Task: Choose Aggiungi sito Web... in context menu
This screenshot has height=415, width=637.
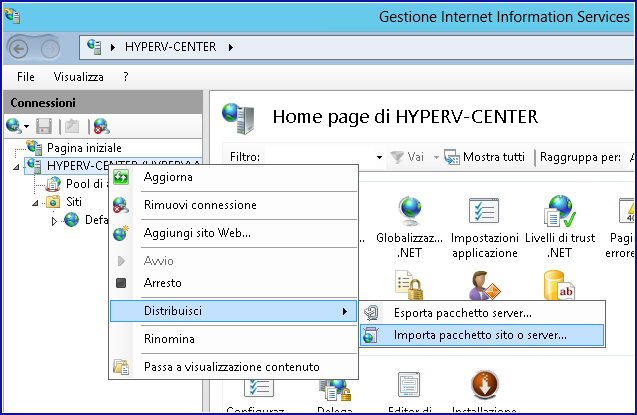Action: click(234, 233)
